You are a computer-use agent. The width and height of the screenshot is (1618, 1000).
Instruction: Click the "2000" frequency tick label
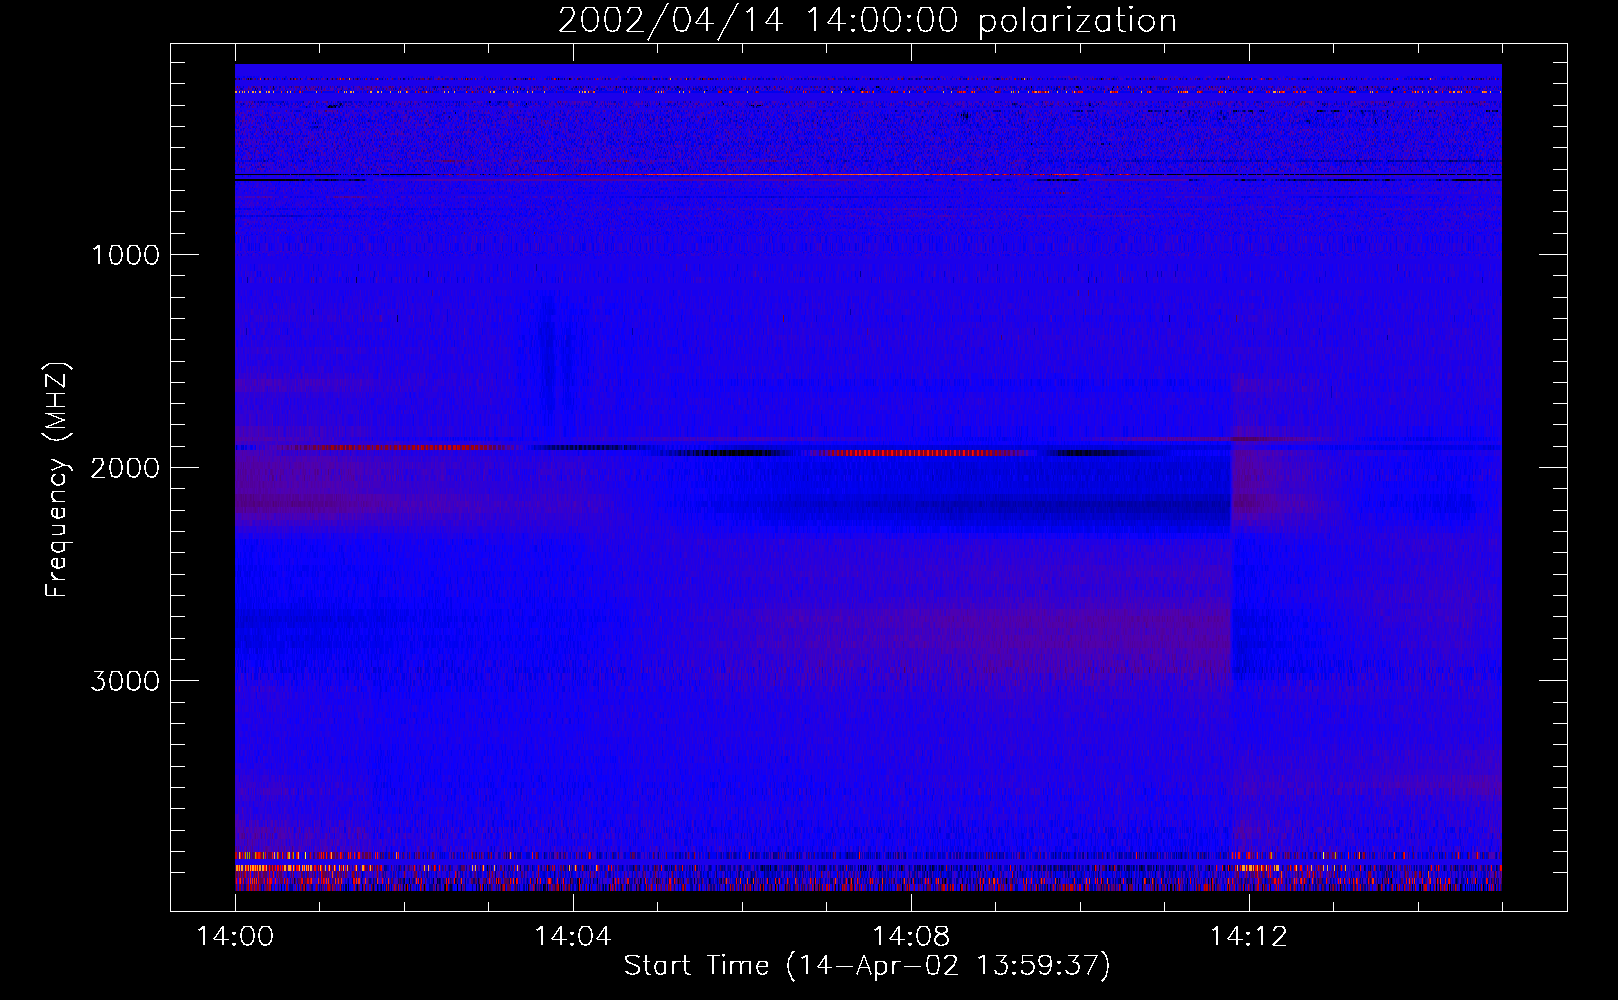click(125, 468)
